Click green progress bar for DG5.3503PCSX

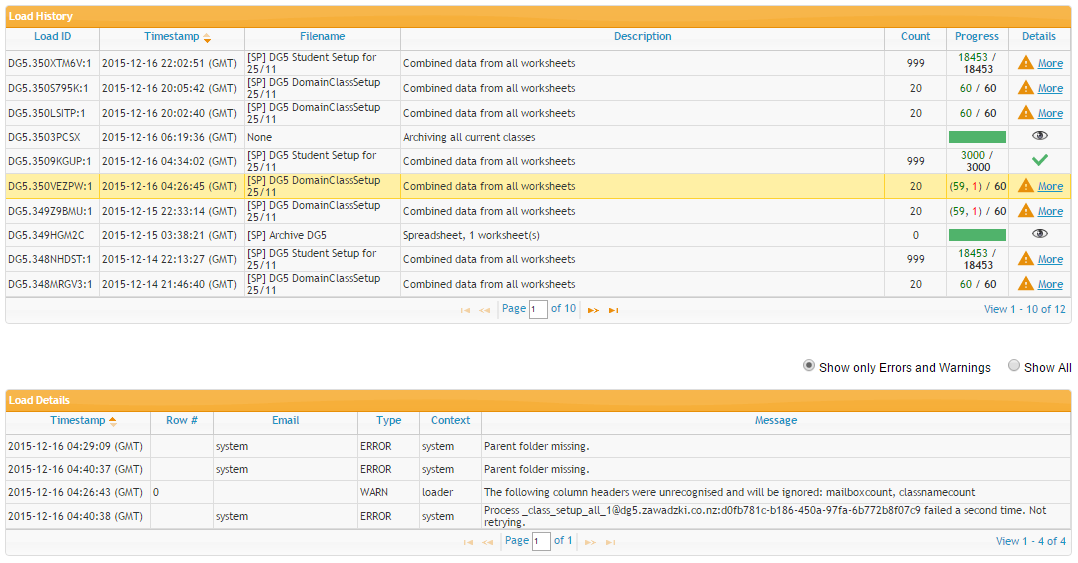[x=977, y=137]
